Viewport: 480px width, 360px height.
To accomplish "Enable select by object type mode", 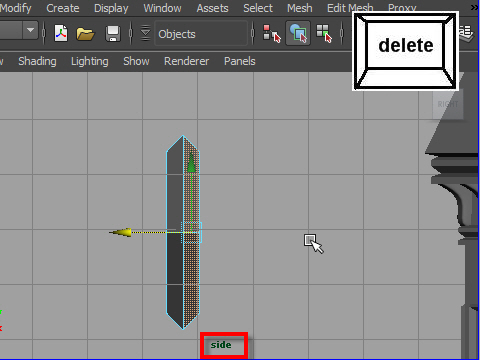I will coord(298,33).
